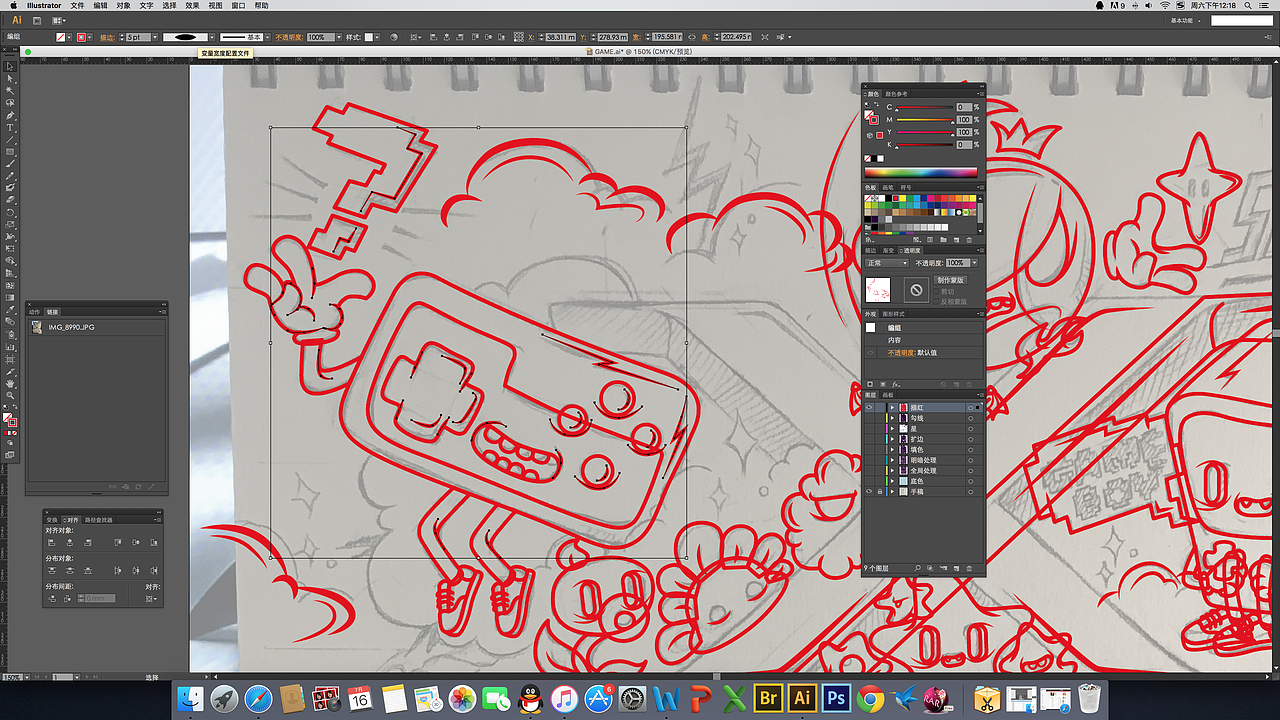Open Google Chrome from the Dock
The height and width of the screenshot is (720, 1280).
point(870,698)
